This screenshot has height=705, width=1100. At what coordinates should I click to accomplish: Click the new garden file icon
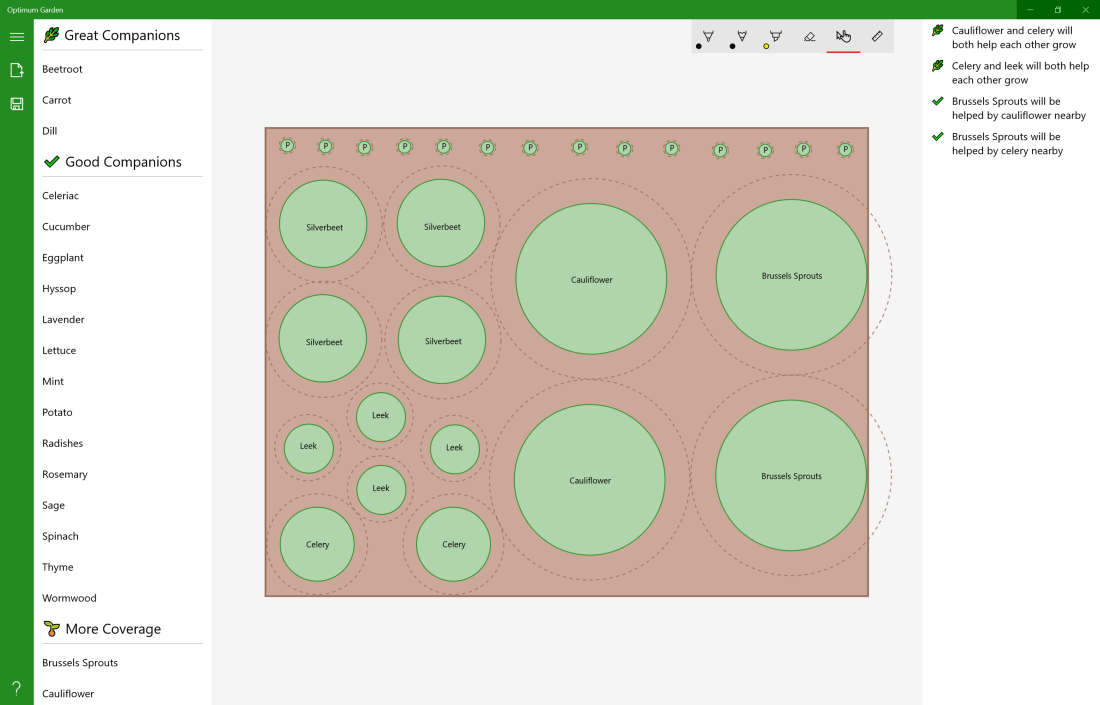tap(17, 70)
